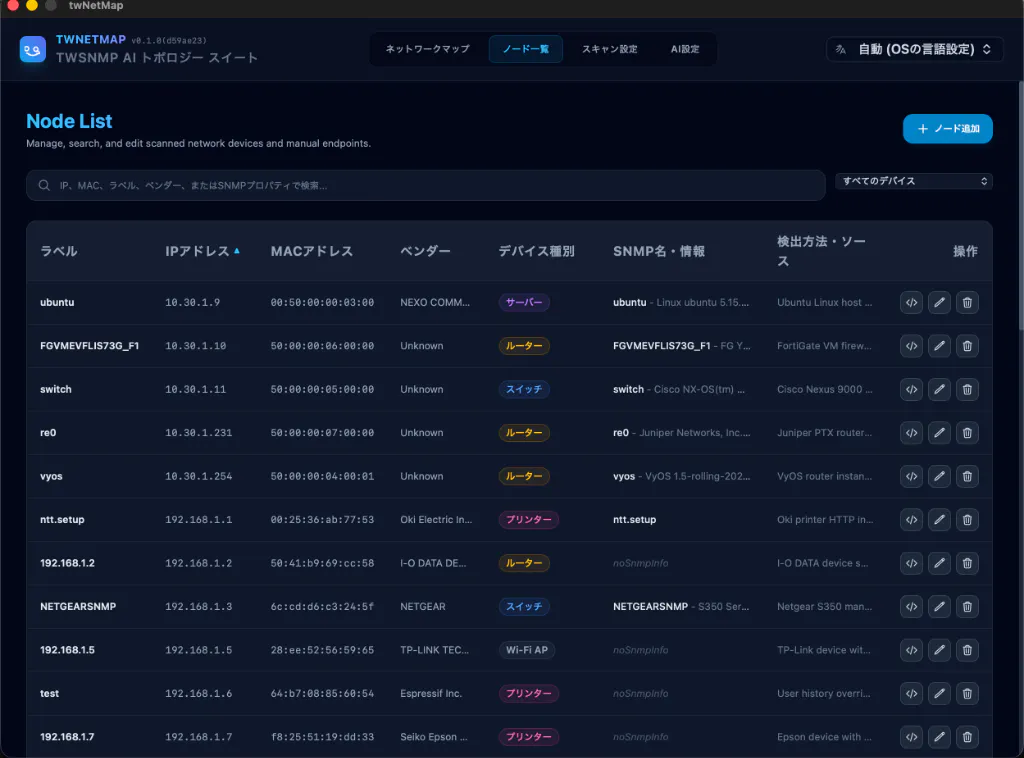This screenshot has height=758, width=1024.
Task: Click the label 192.168.1.2
Action: 67,563
